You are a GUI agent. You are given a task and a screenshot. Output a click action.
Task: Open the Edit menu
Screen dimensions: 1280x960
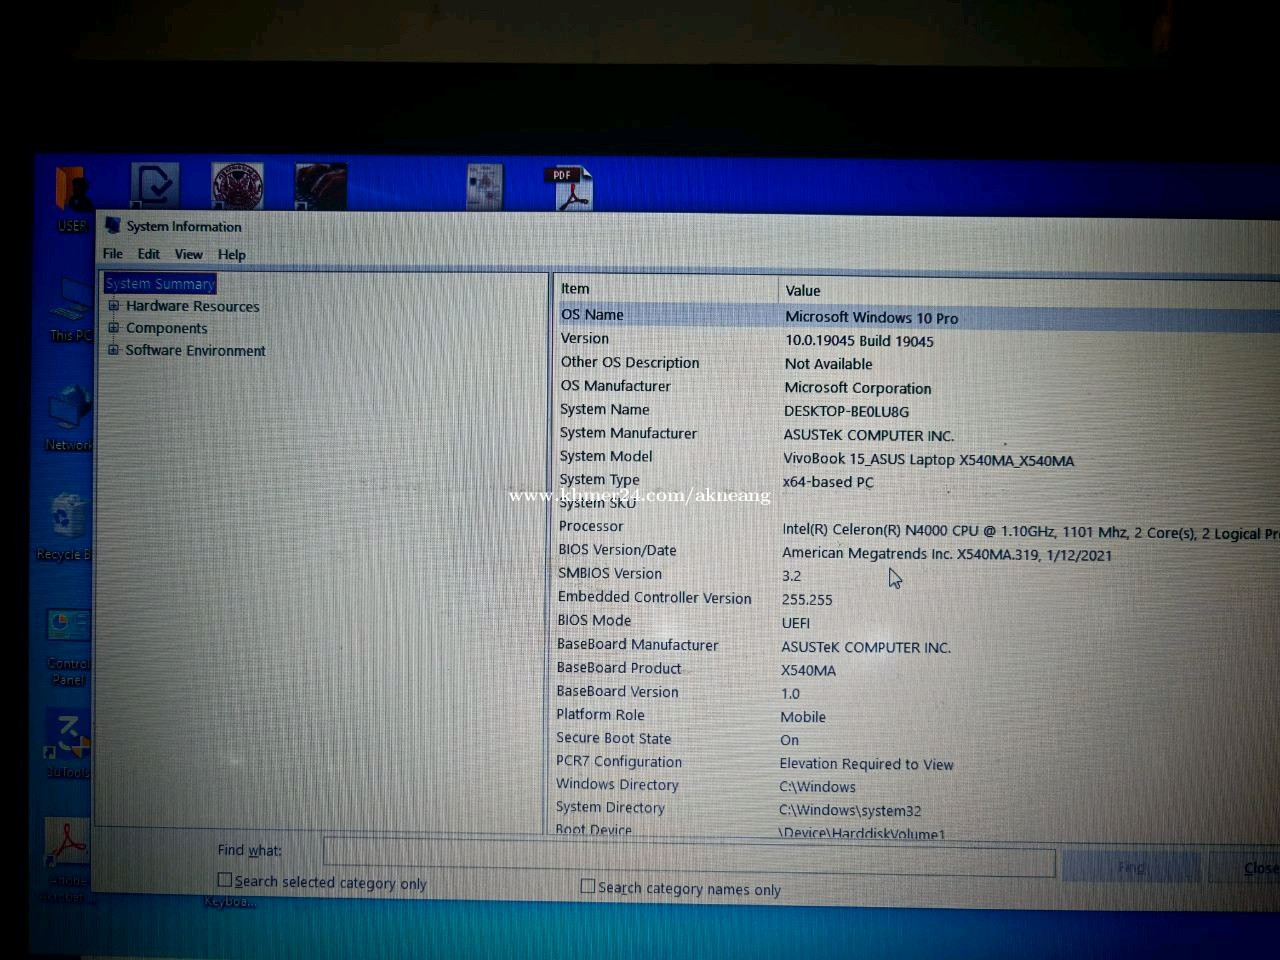click(x=149, y=254)
